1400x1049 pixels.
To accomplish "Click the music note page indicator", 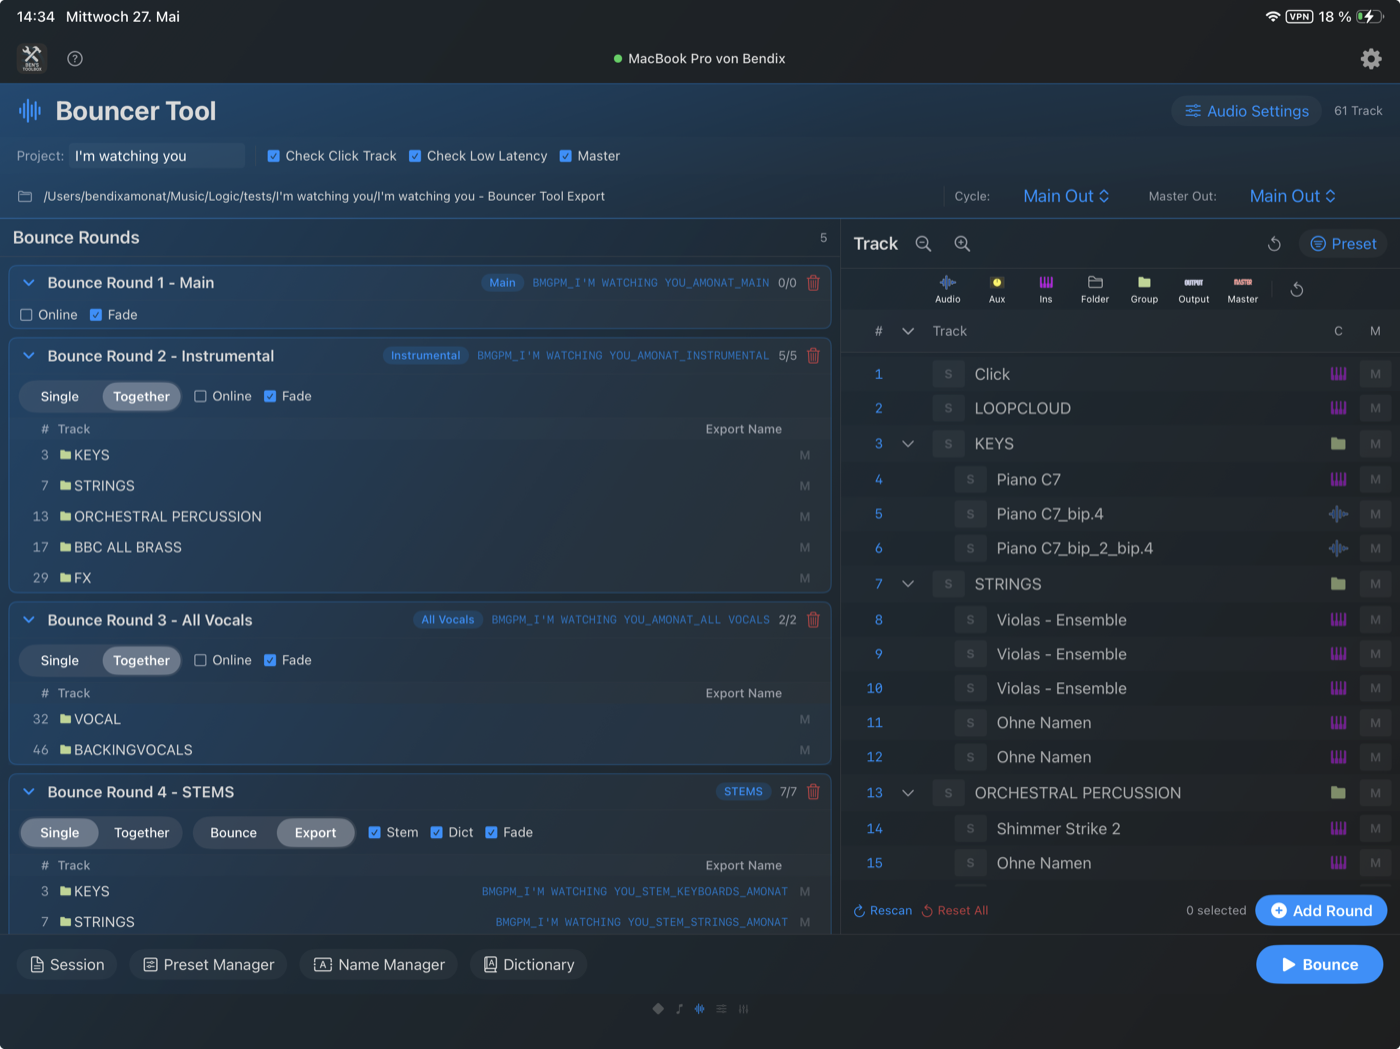I will click(679, 1008).
